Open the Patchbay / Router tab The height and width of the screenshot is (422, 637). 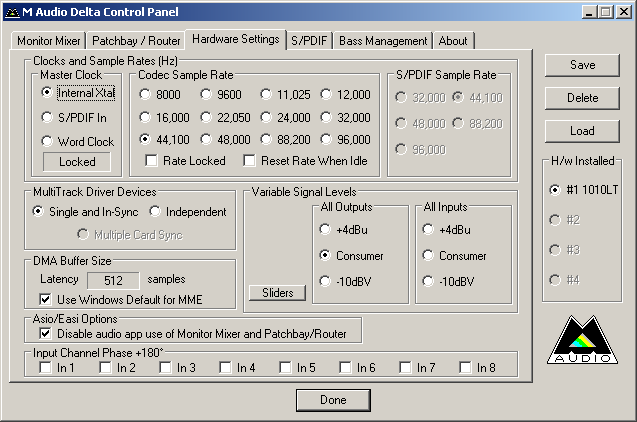pyautogui.click(x=135, y=41)
